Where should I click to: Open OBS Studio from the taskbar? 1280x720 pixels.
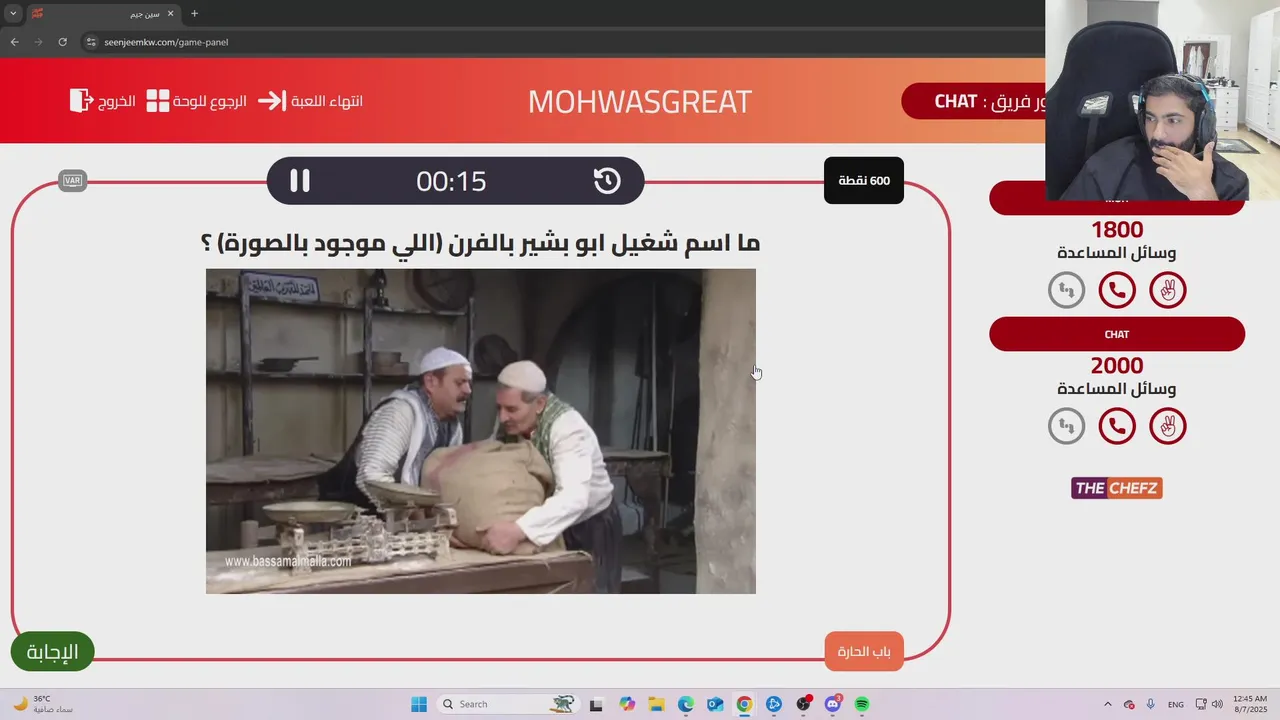[x=803, y=704]
